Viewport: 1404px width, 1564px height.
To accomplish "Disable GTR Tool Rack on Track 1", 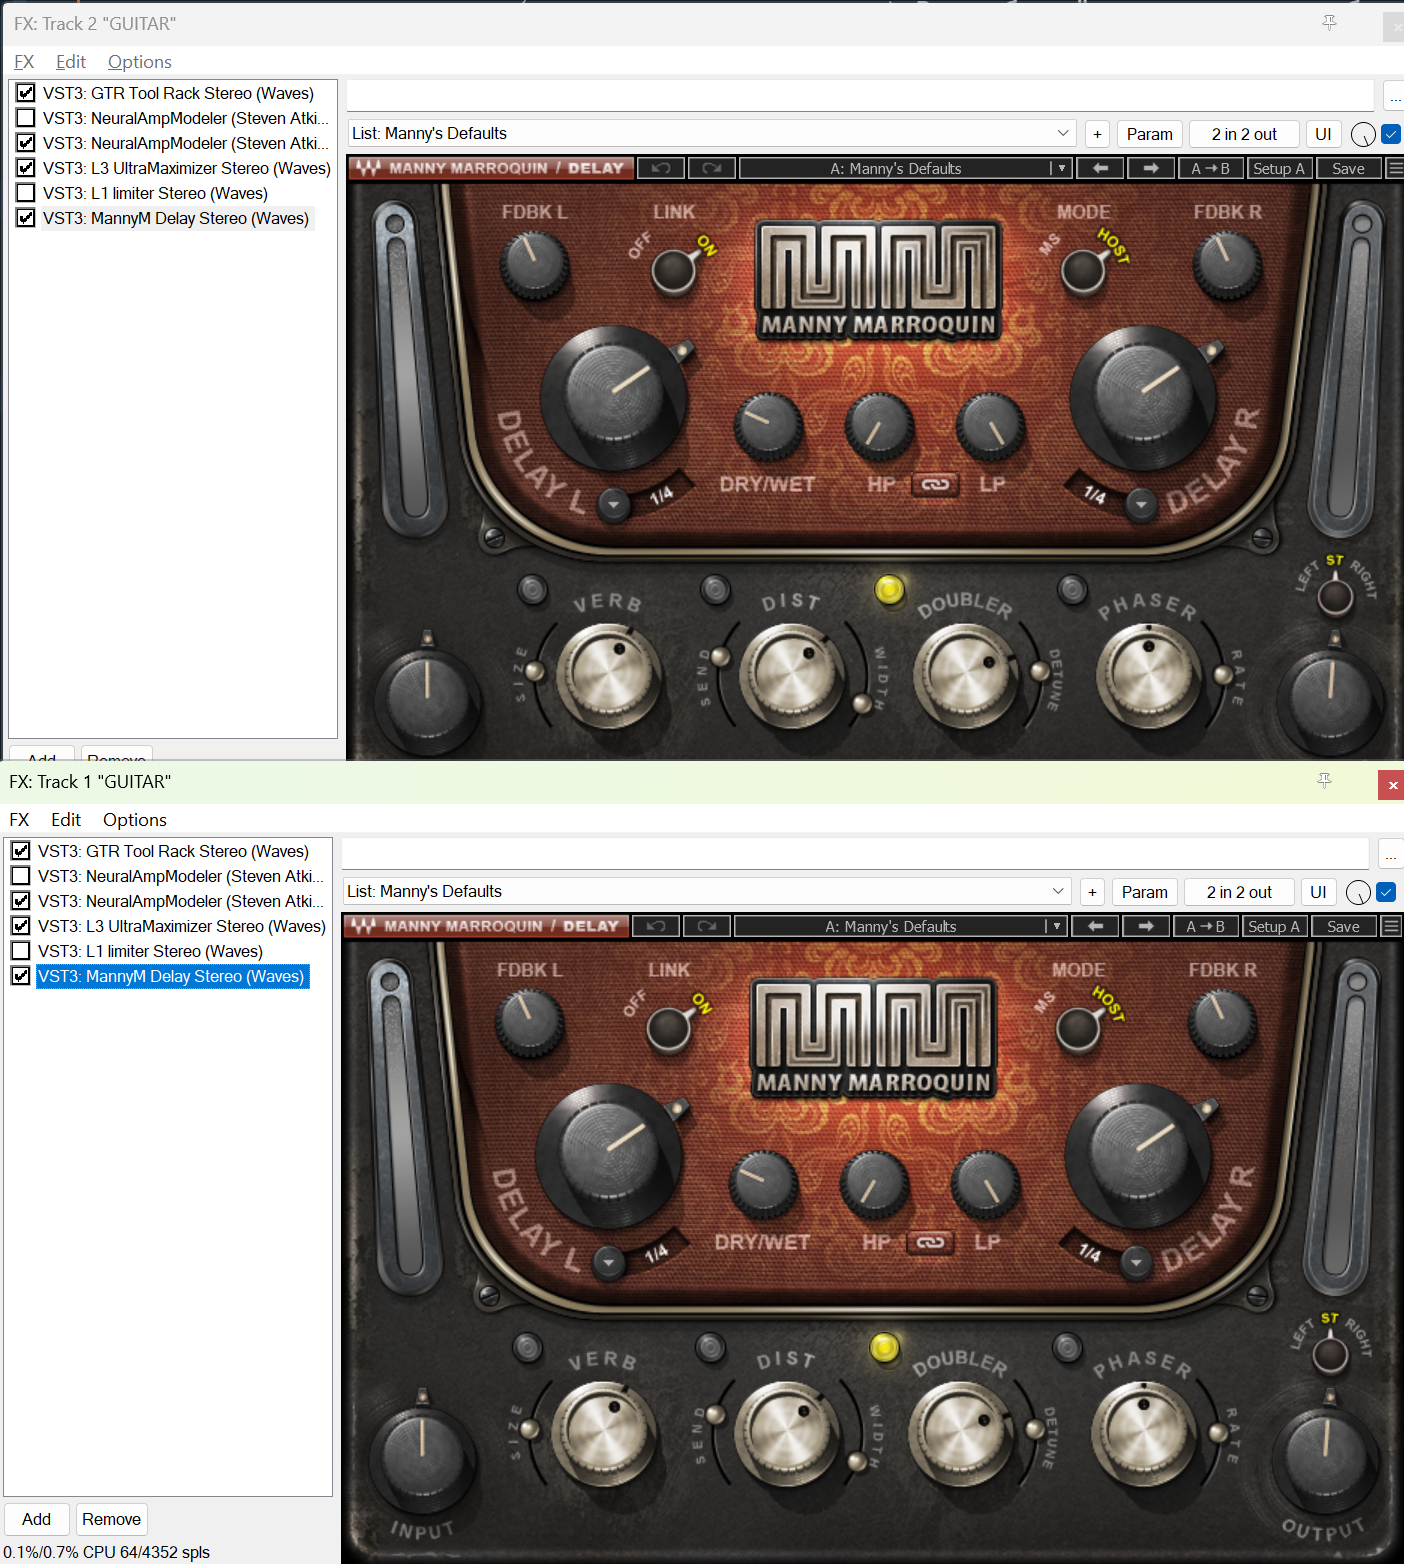I will coord(21,851).
